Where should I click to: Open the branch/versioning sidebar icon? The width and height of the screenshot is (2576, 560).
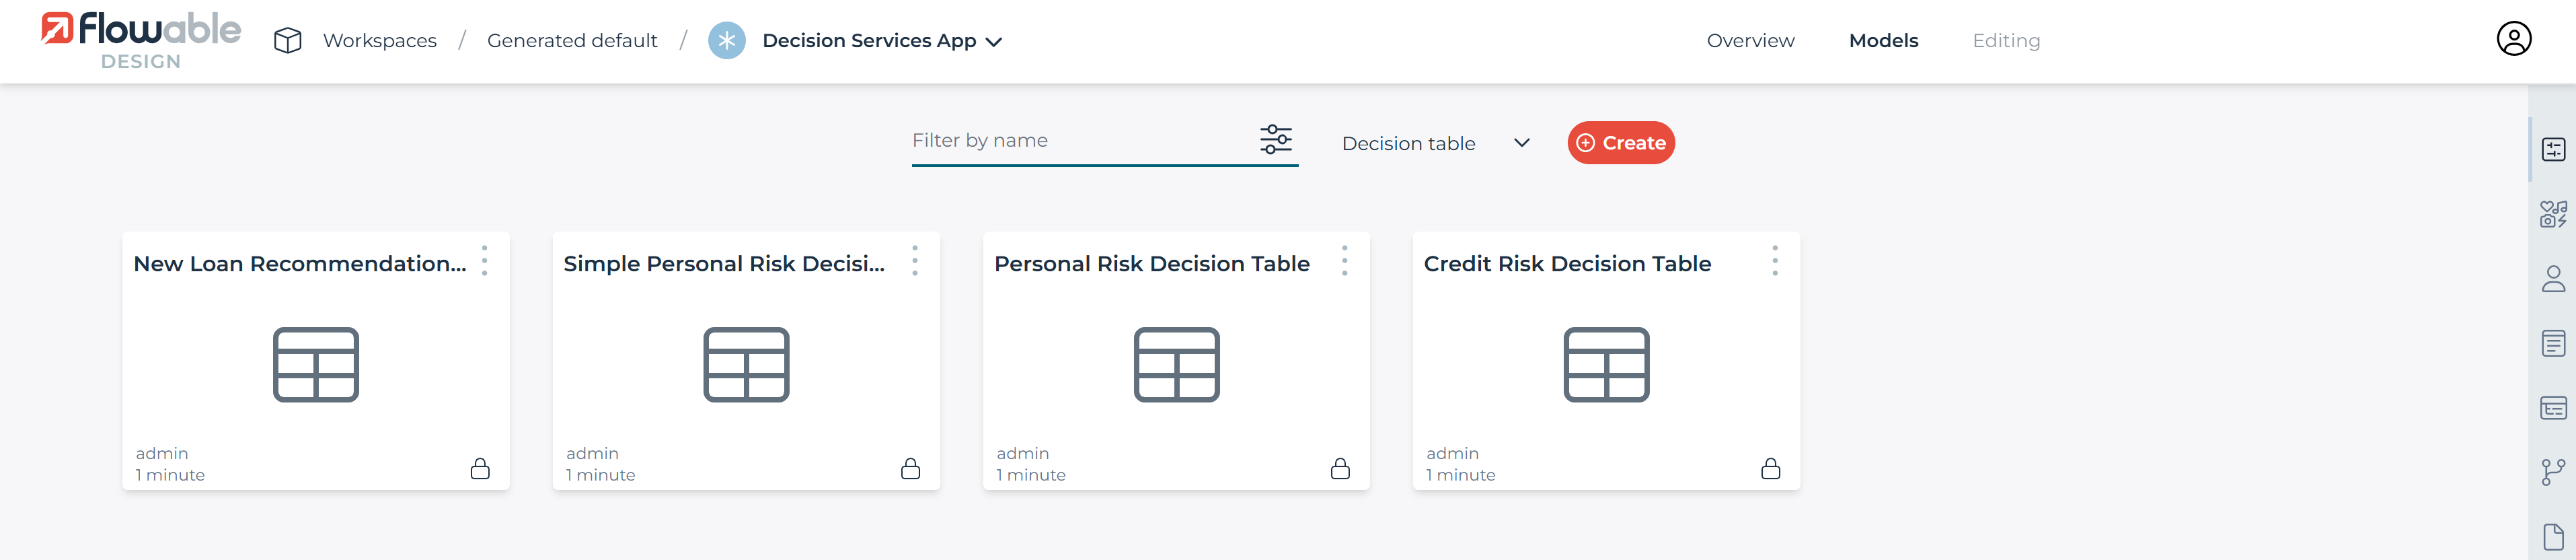2553,472
